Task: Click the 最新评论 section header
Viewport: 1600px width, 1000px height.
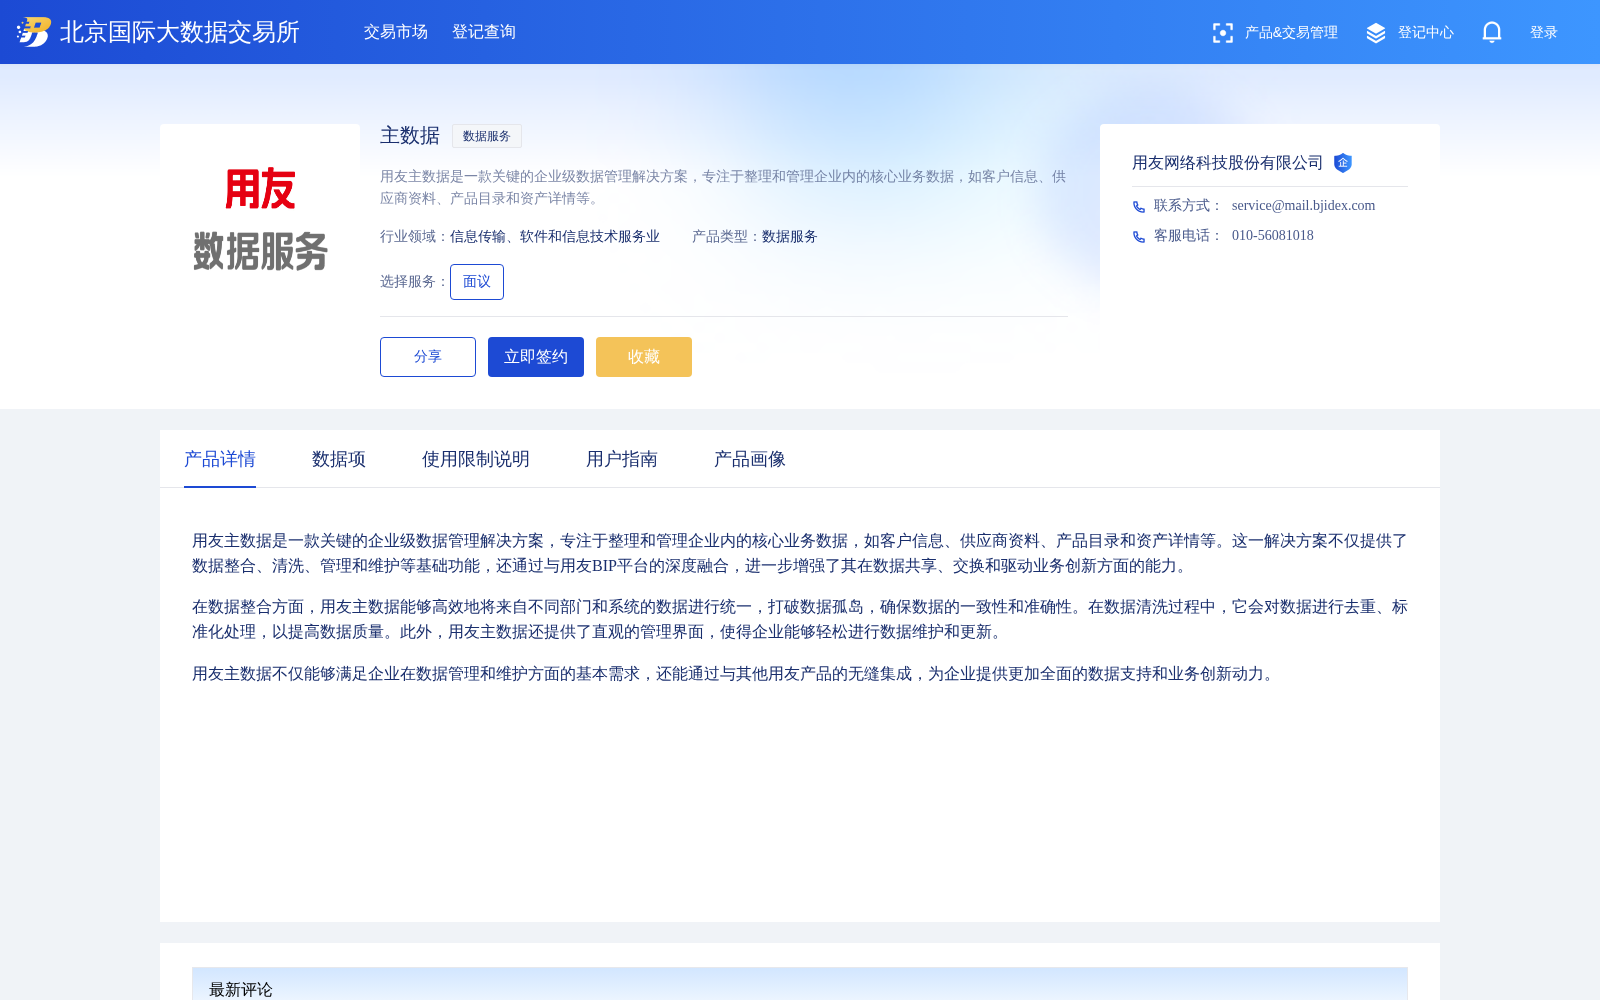Action: (x=241, y=989)
